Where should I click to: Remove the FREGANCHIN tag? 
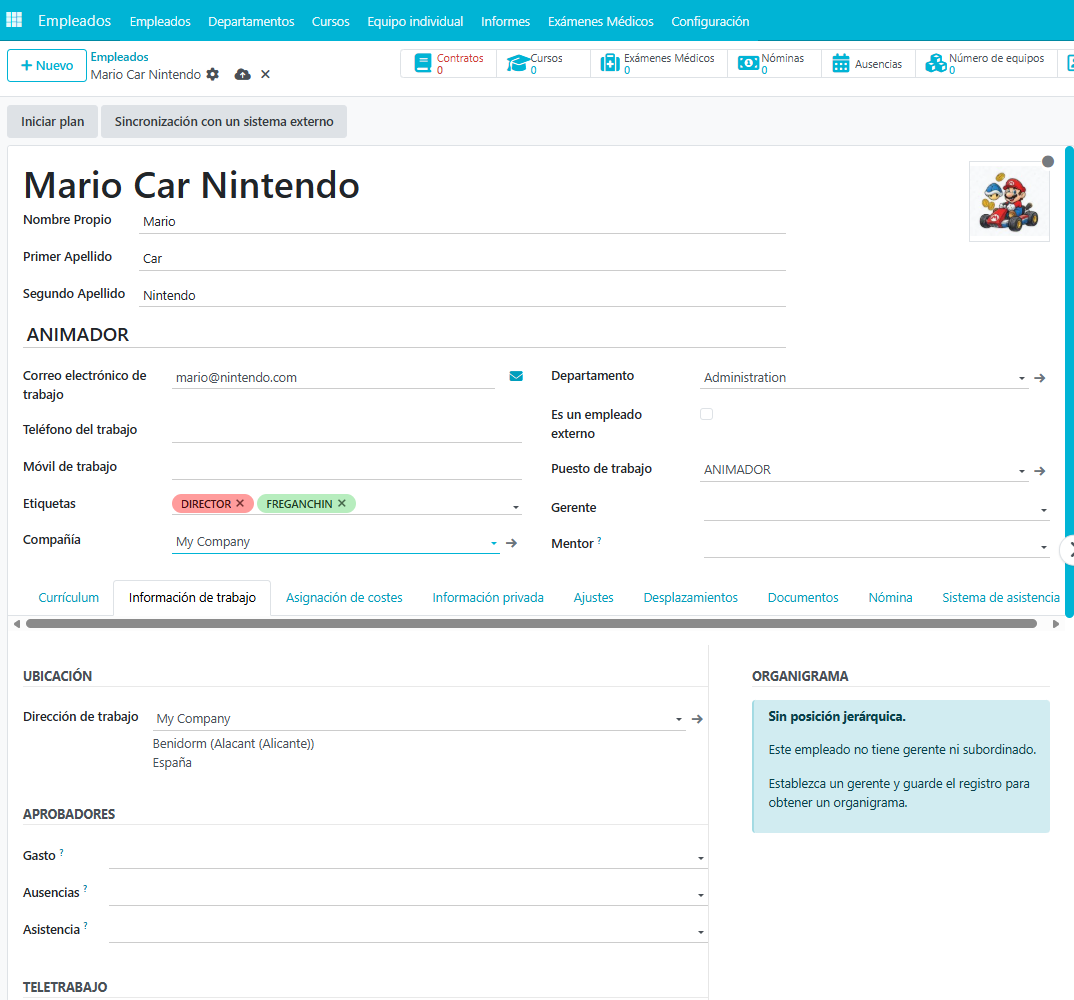342,503
